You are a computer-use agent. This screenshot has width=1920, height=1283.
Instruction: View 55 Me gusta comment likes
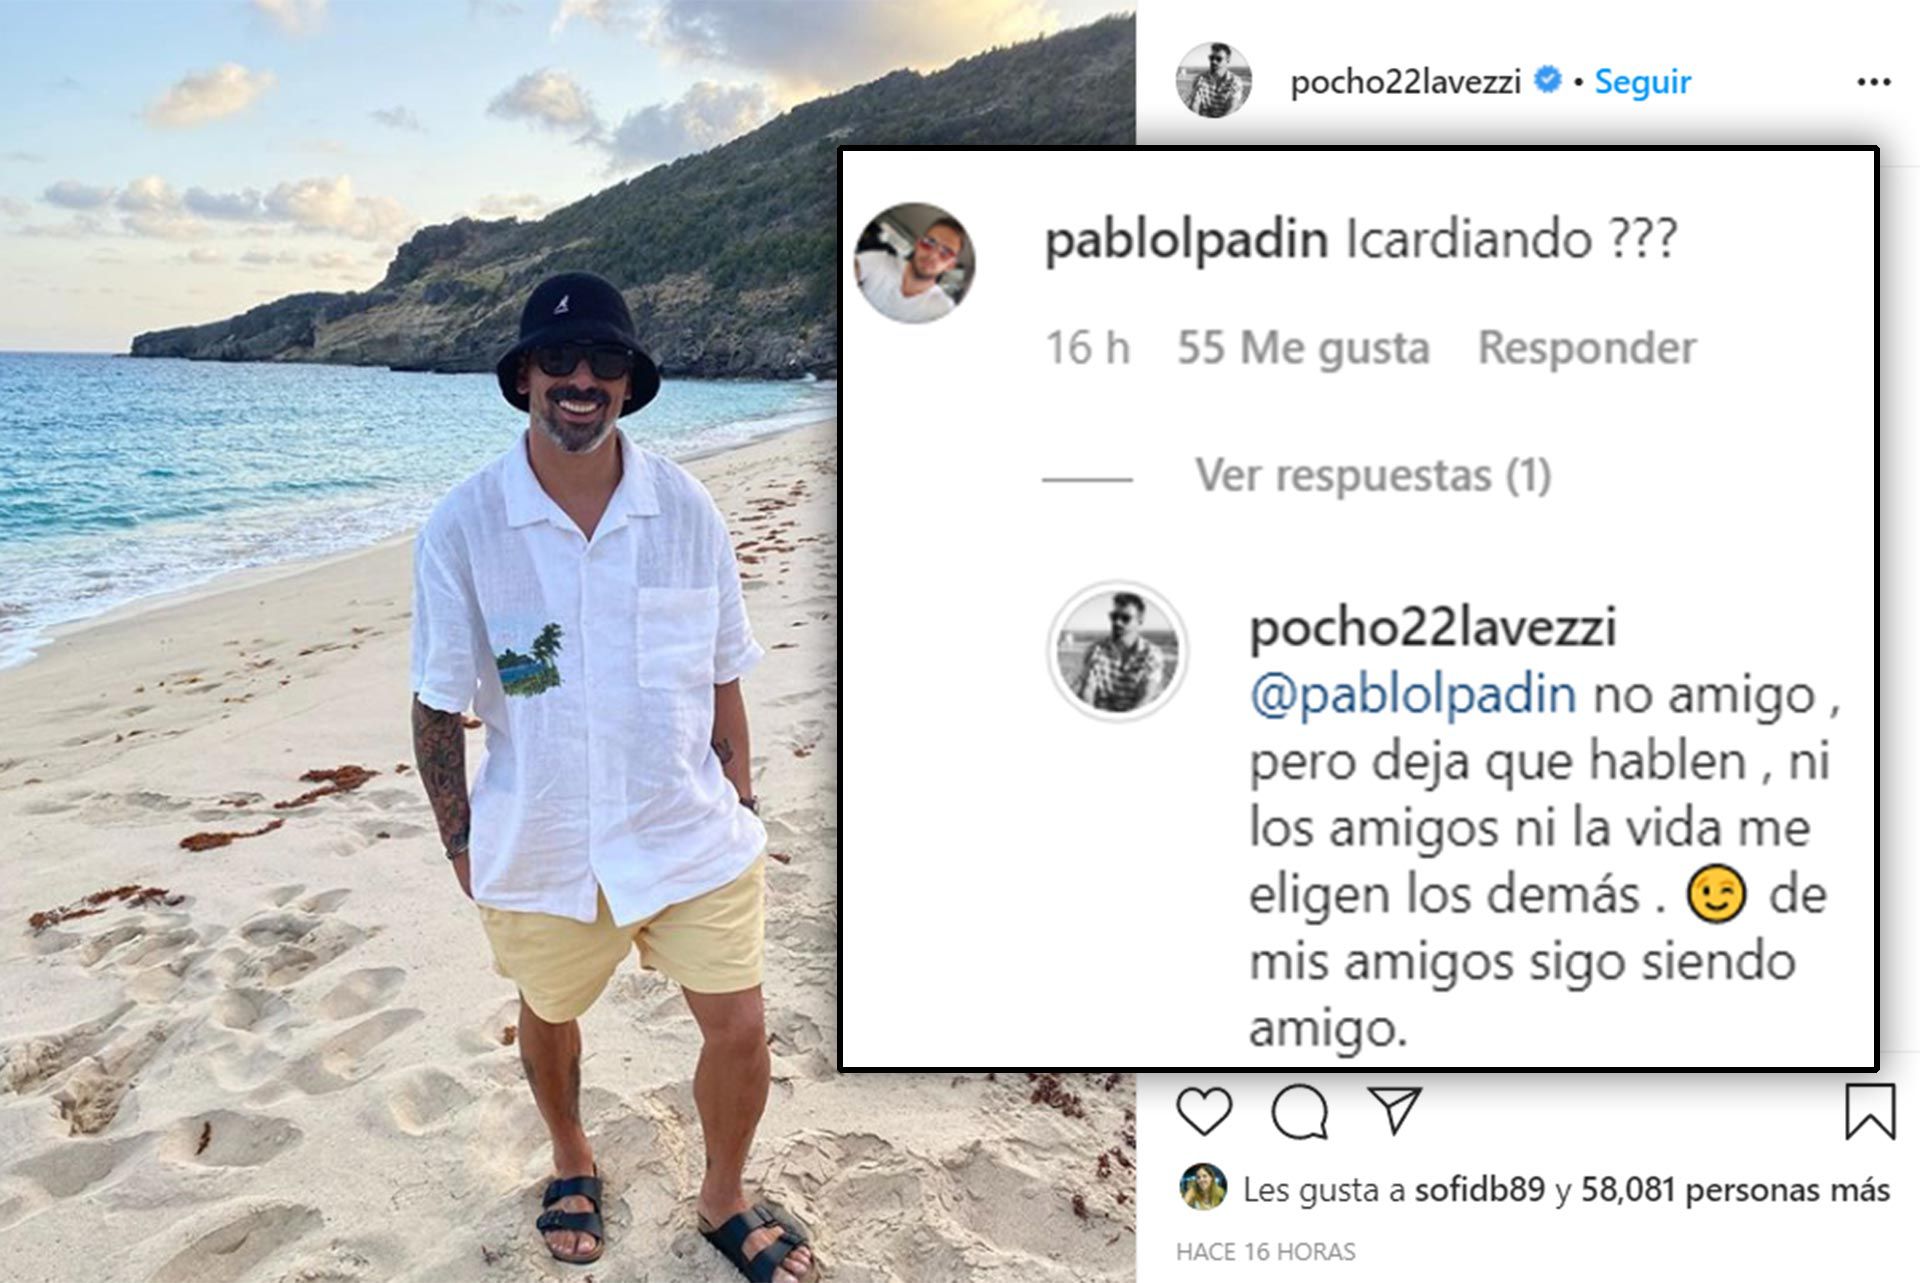[1303, 348]
